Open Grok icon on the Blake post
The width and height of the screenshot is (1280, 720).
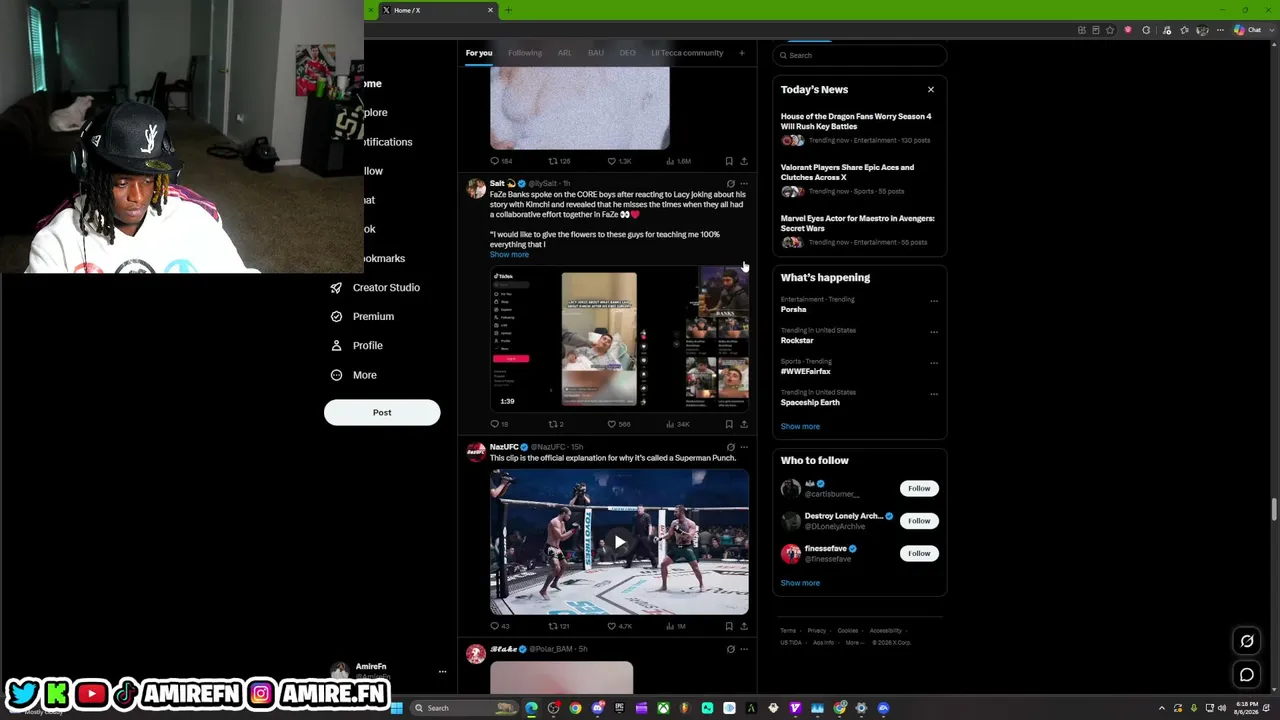730,649
